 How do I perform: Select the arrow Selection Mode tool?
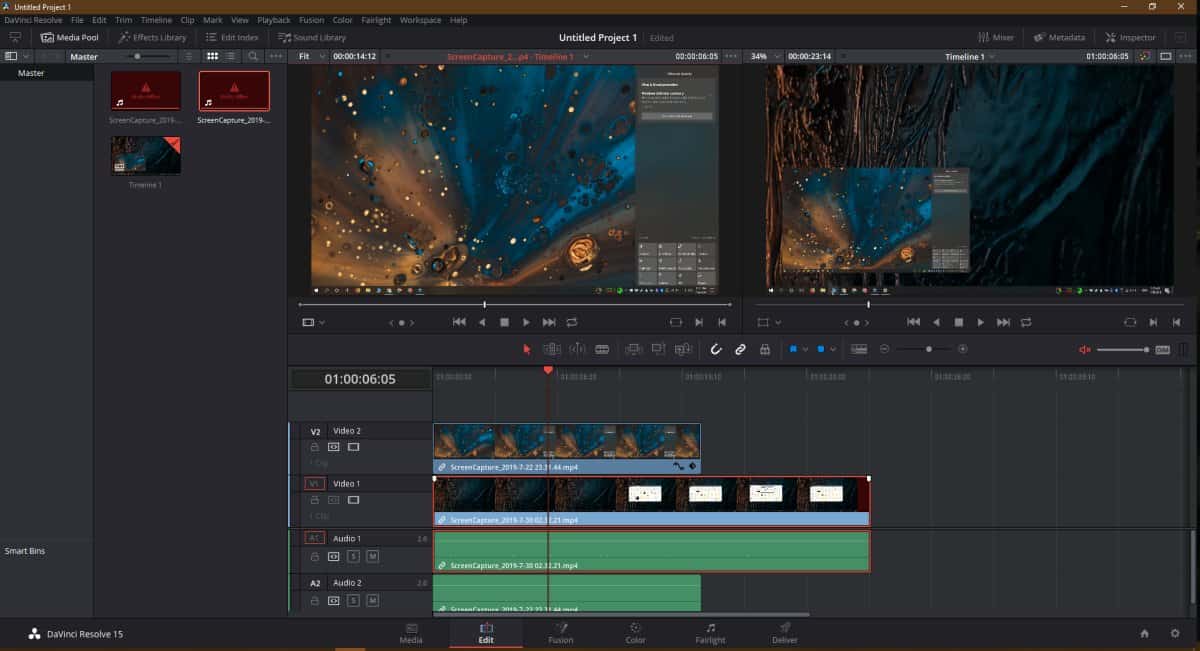click(x=528, y=349)
